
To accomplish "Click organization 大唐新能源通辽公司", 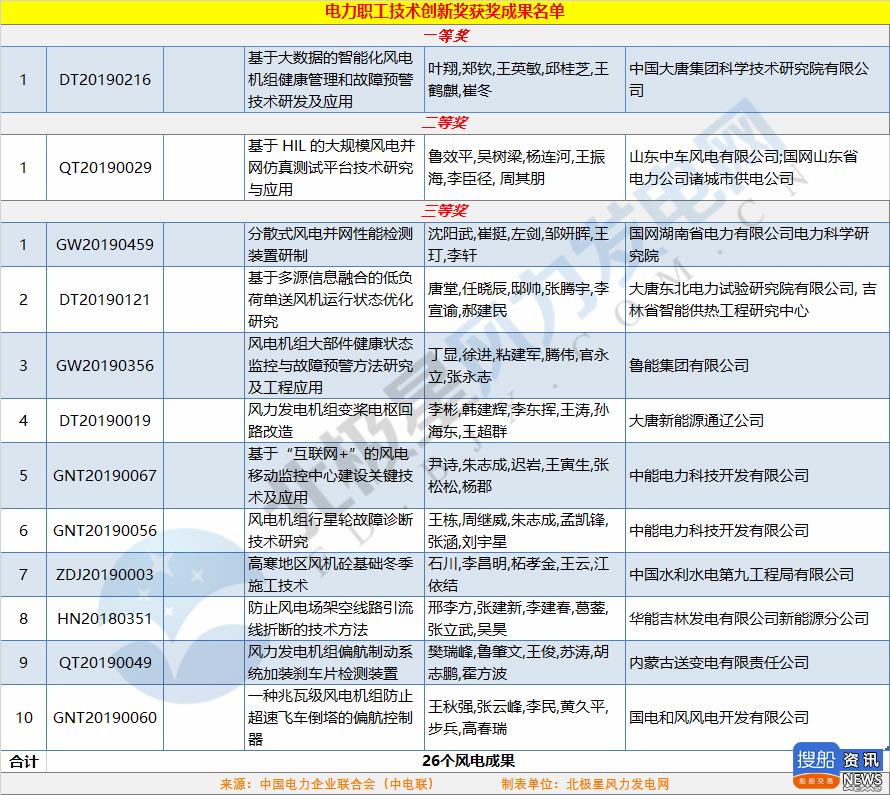I will point(696,420).
